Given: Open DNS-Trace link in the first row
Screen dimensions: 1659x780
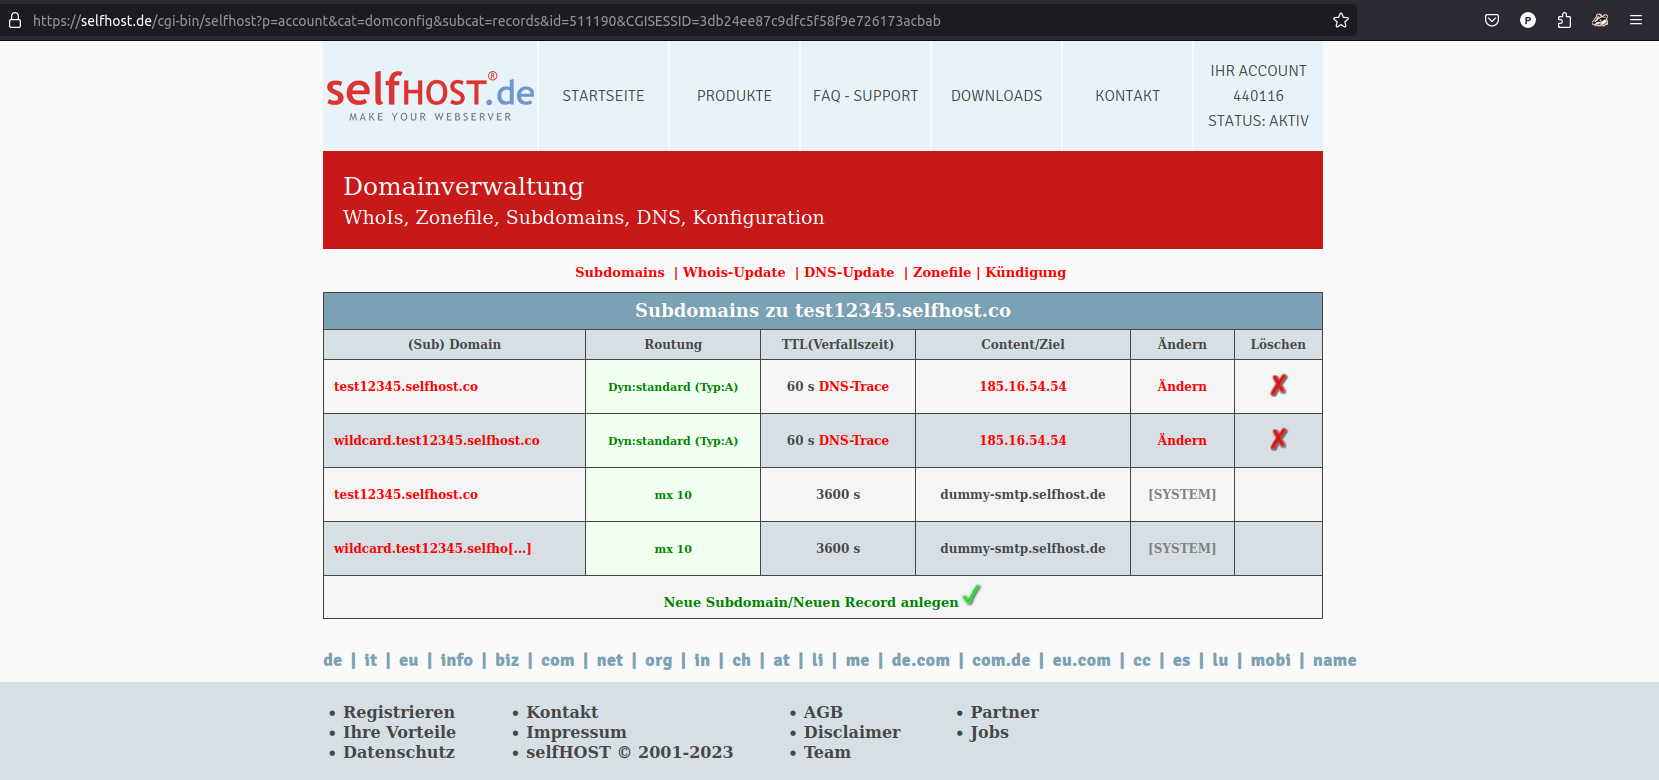Looking at the screenshot, I should coord(853,386).
